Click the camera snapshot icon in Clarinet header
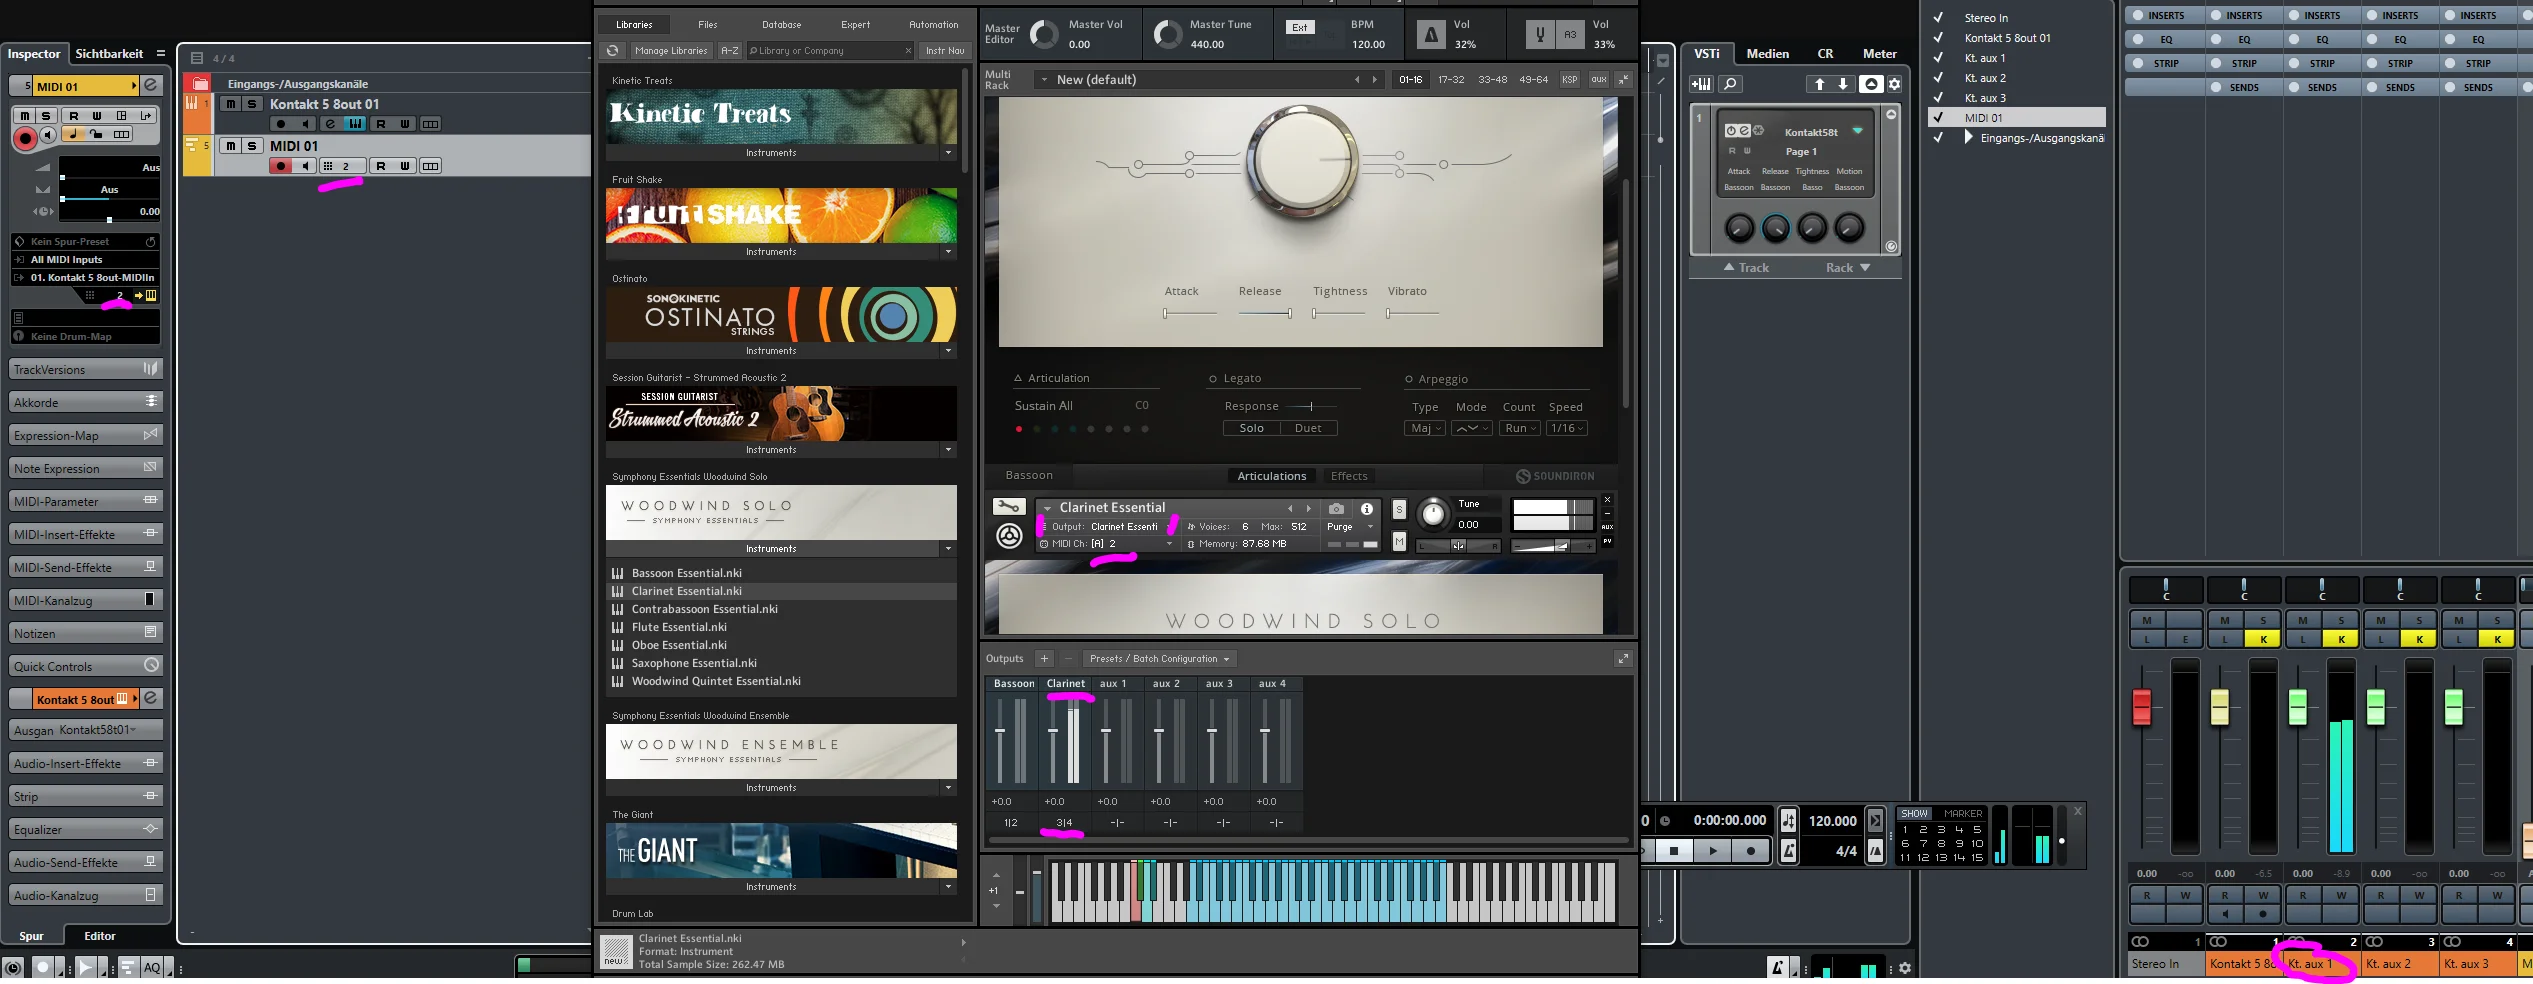The image size is (2533, 984). (1336, 509)
